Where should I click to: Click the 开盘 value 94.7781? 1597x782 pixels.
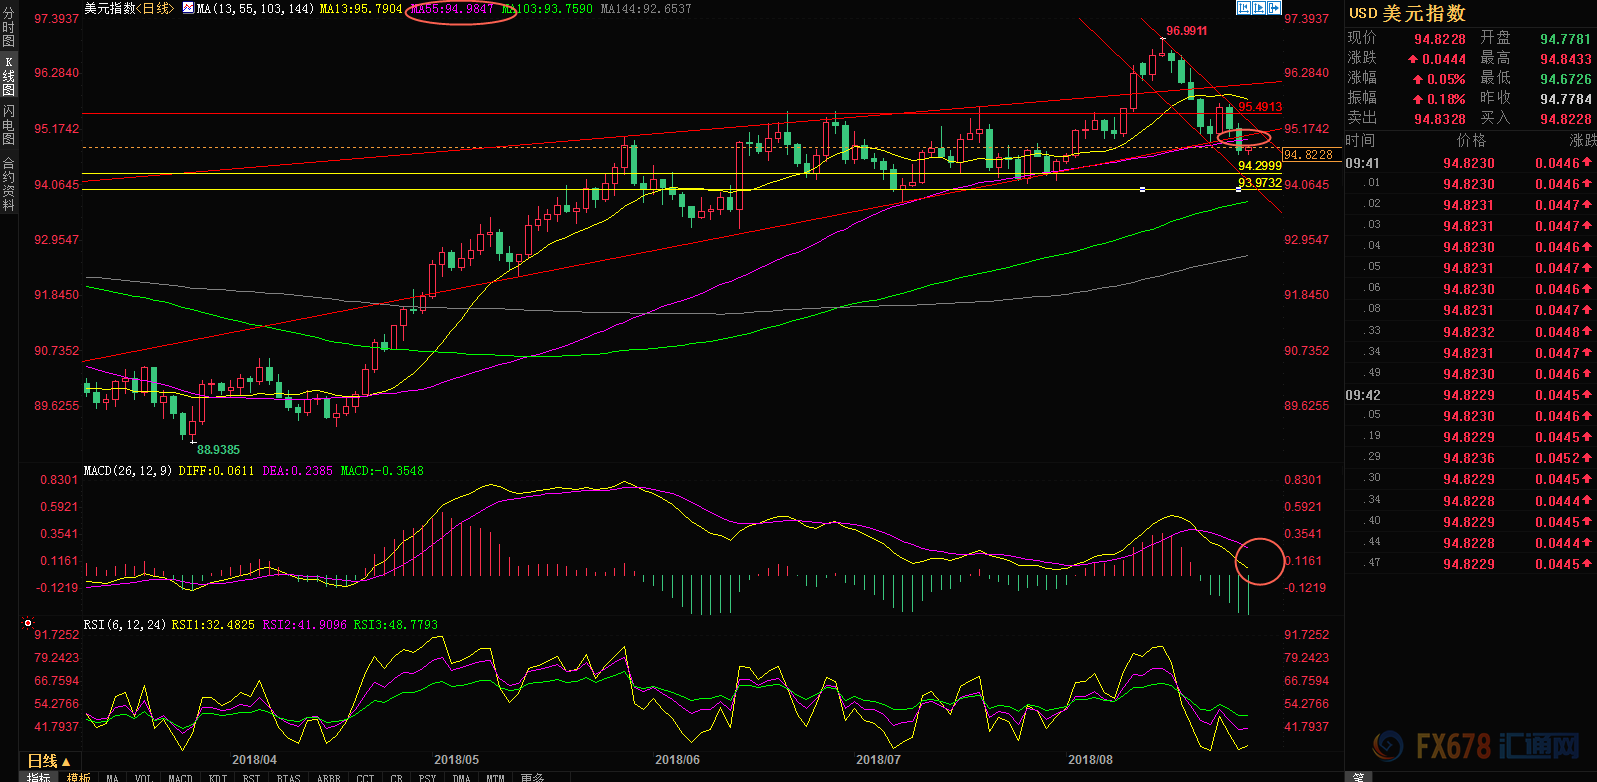(1565, 39)
